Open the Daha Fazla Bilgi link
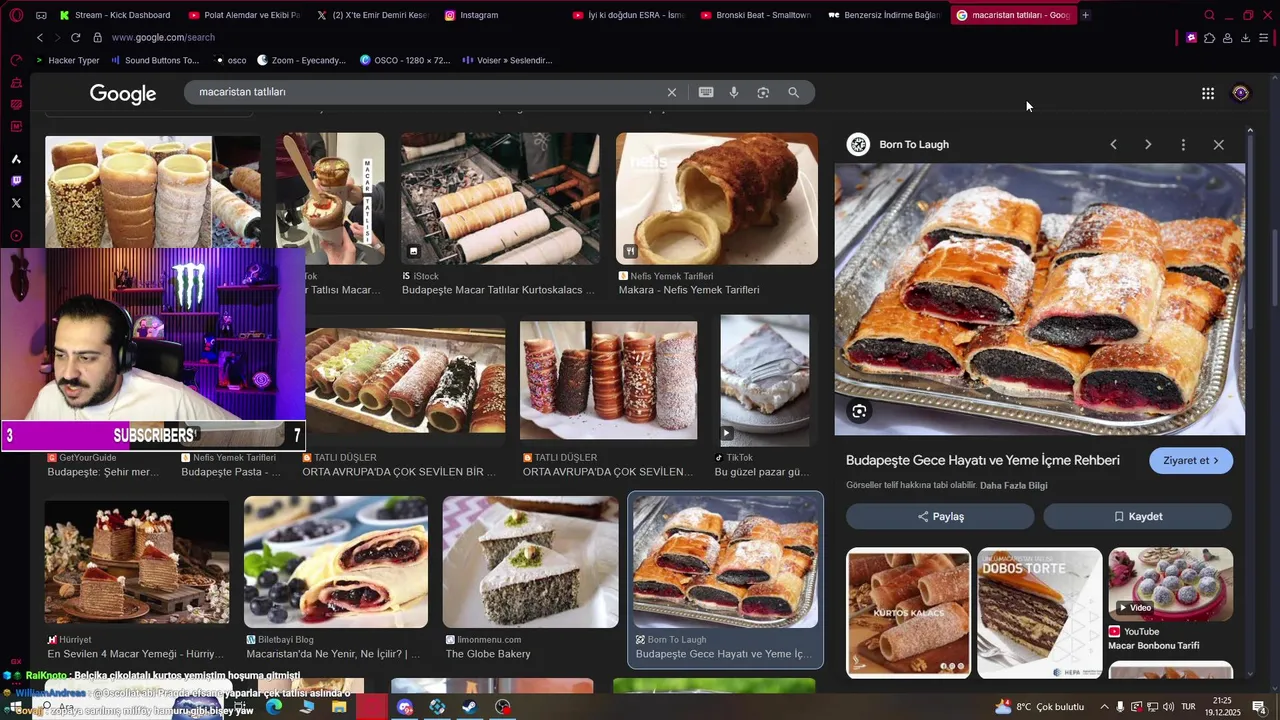This screenshot has height=720, width=1280. click(1013, 485)
